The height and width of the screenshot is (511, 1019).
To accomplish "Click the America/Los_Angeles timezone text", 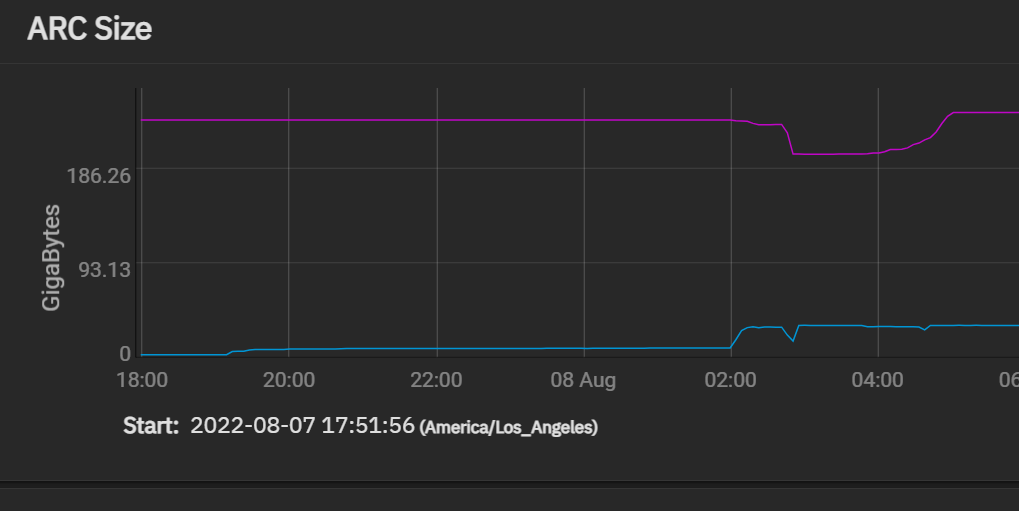I will point(509,428).
